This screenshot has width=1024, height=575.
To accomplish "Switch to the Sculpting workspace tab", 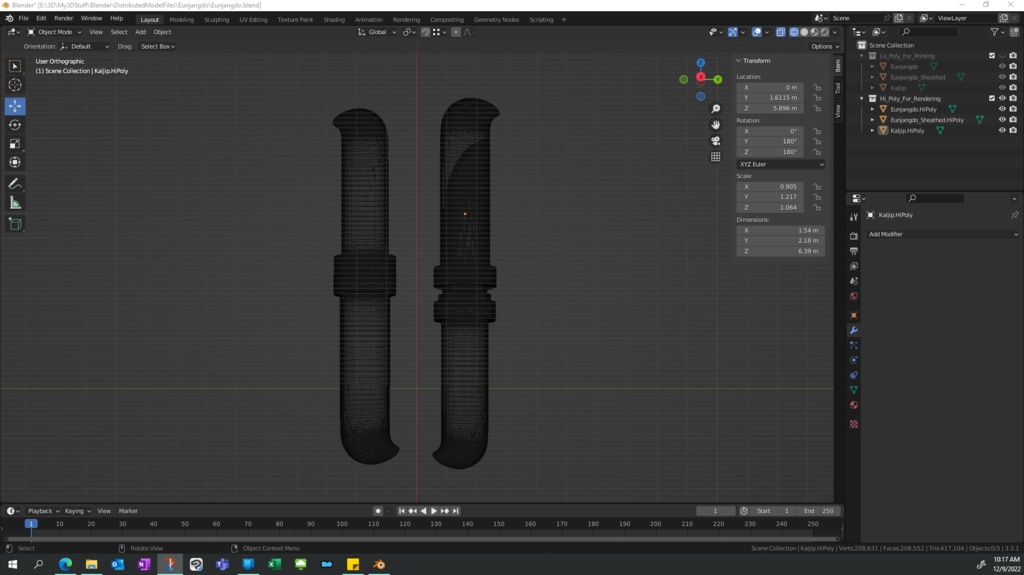I will click(x=216, y=19).
